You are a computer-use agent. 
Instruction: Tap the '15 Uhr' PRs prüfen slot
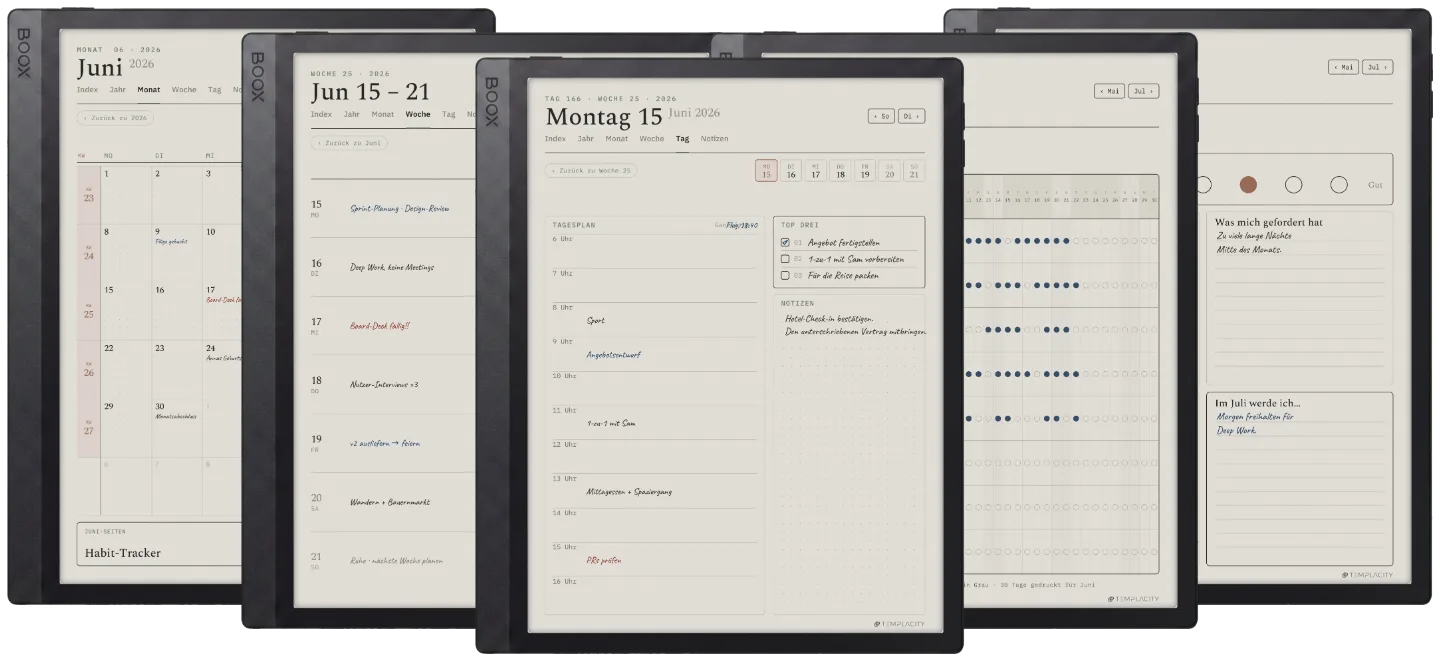(655, 559)
